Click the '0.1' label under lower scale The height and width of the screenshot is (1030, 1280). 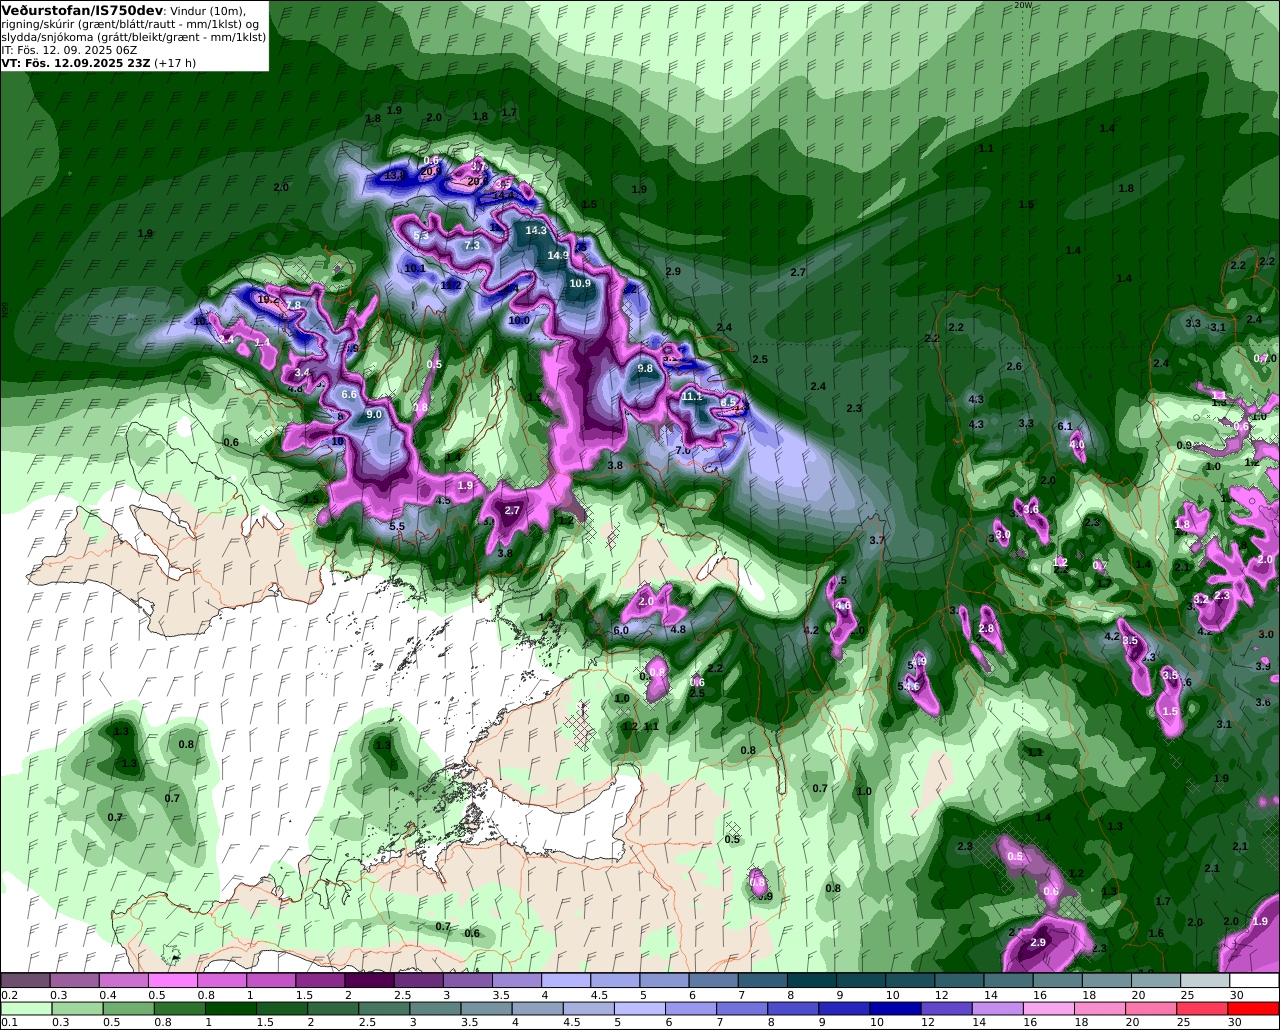[9, 1023]
